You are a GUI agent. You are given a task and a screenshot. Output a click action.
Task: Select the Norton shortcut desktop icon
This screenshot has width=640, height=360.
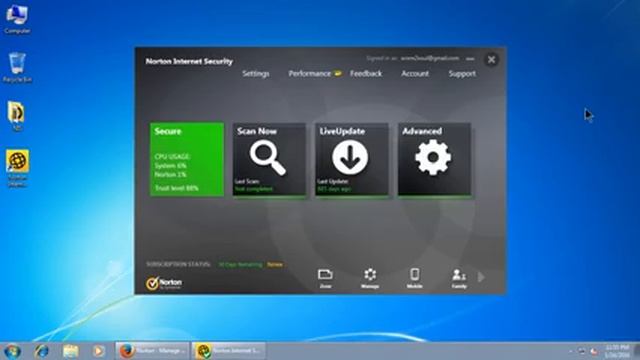(x=17, y=168)
